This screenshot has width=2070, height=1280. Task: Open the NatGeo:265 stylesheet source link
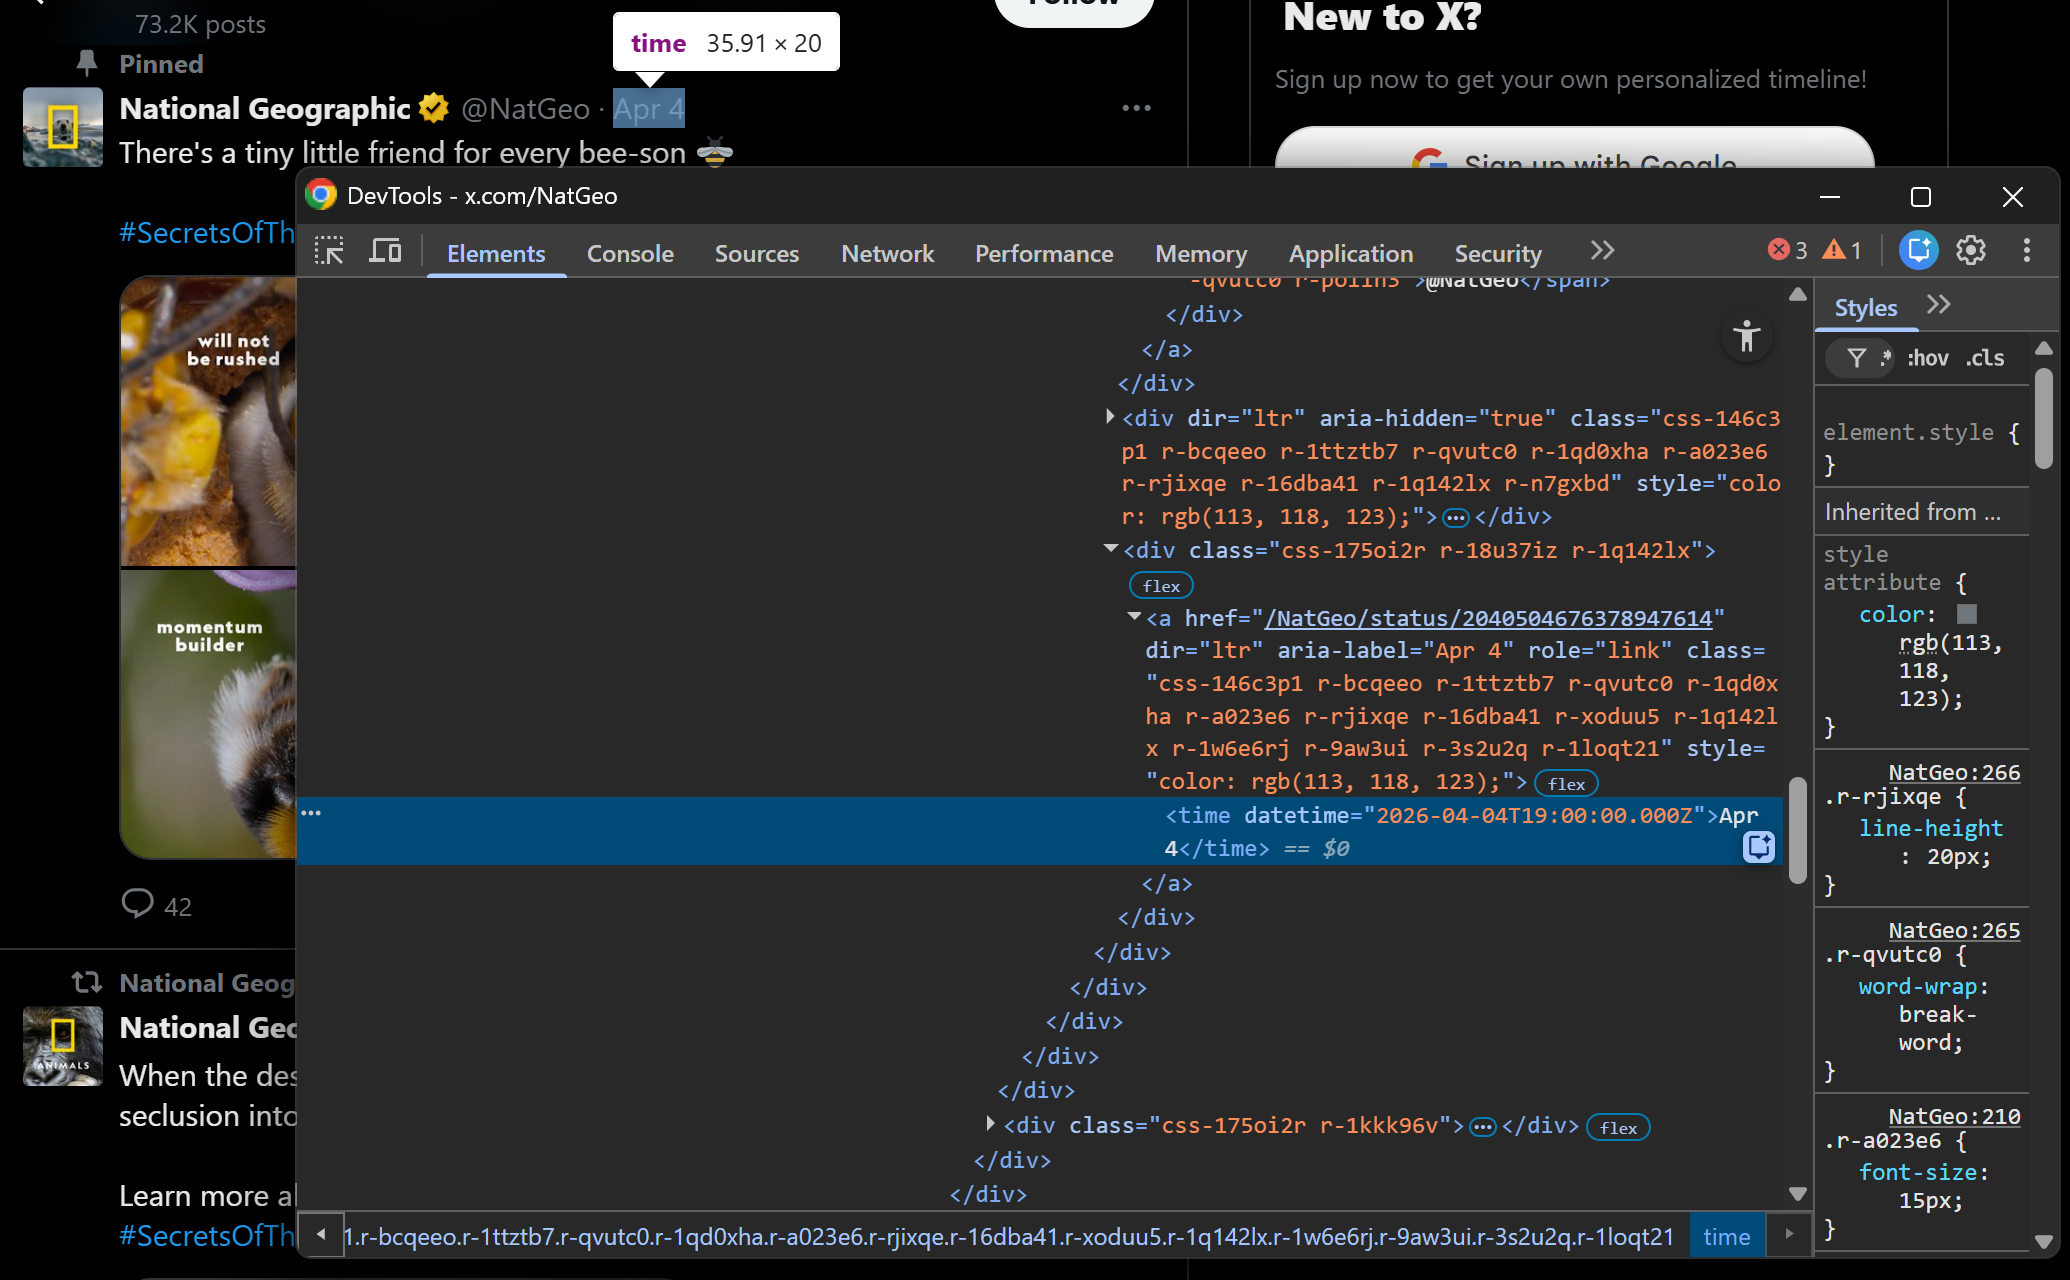pyautogui.click(x=1954, y=930)
